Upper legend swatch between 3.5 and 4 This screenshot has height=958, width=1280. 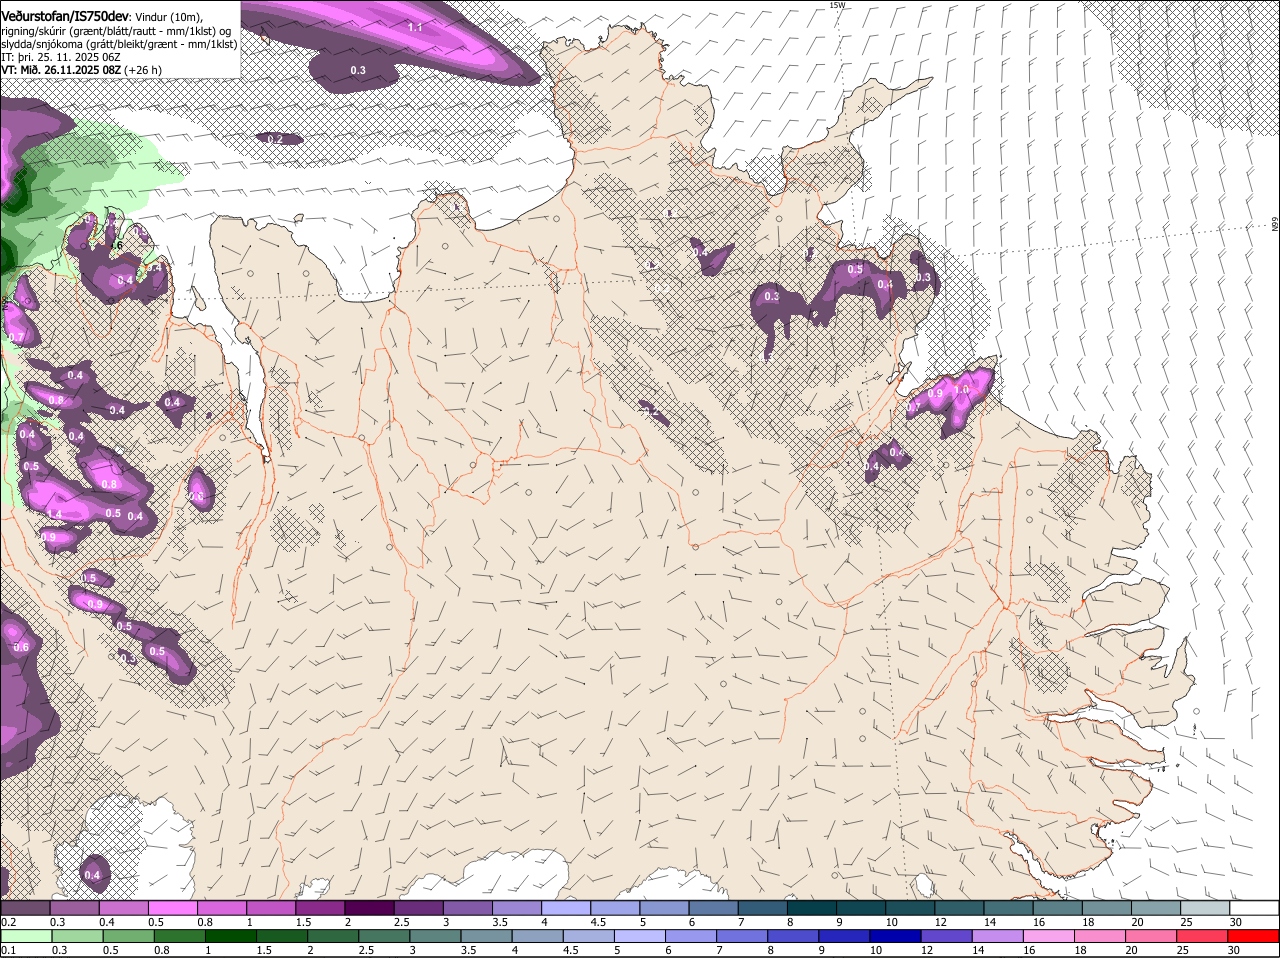click(517, 907)
